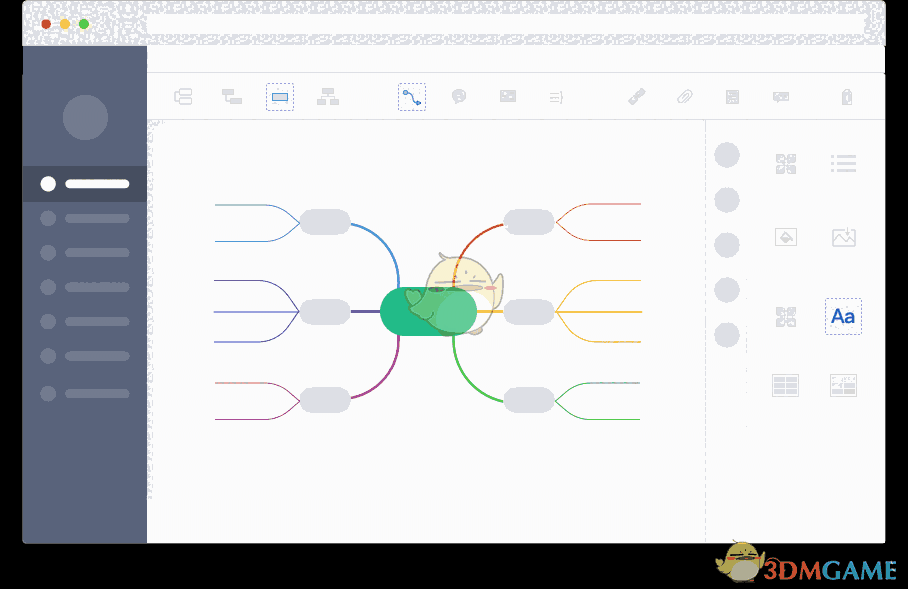
Task: Open the label callout toolbar icon
Action: (781, 97)
